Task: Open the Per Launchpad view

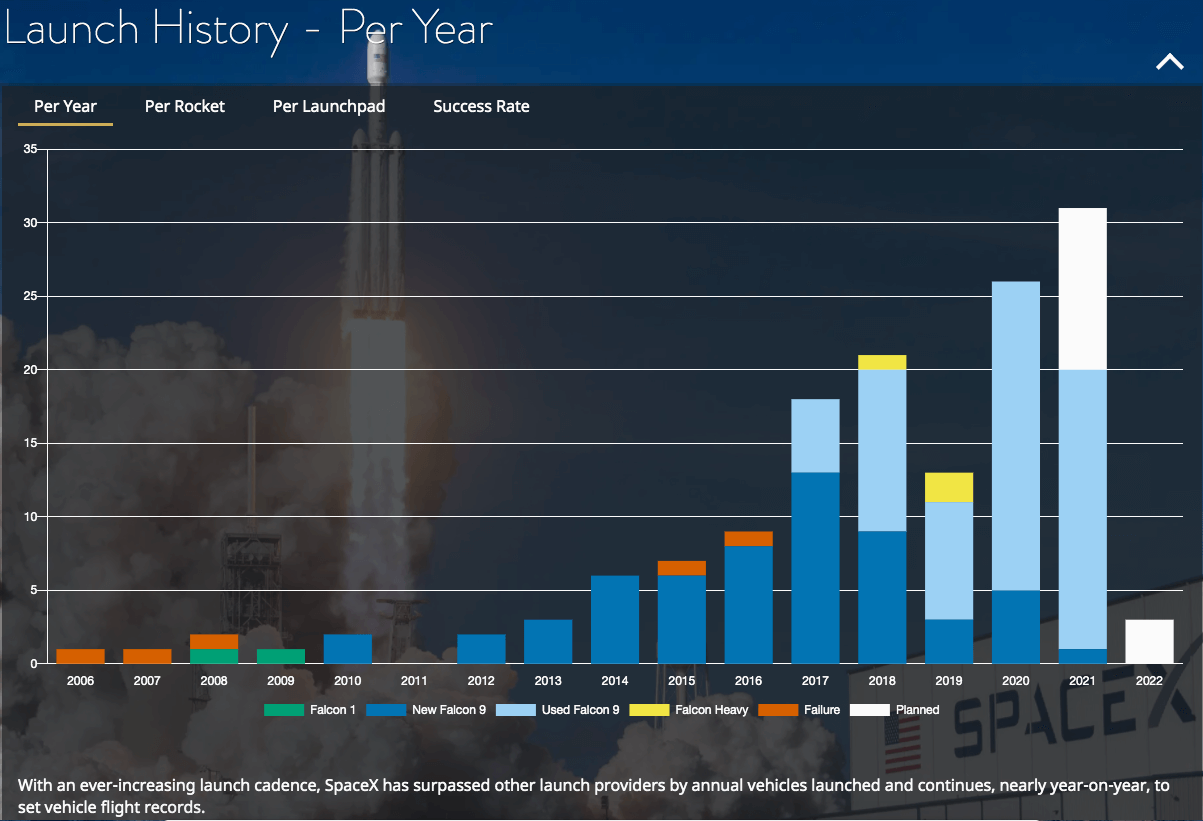Action: (328, 106)
